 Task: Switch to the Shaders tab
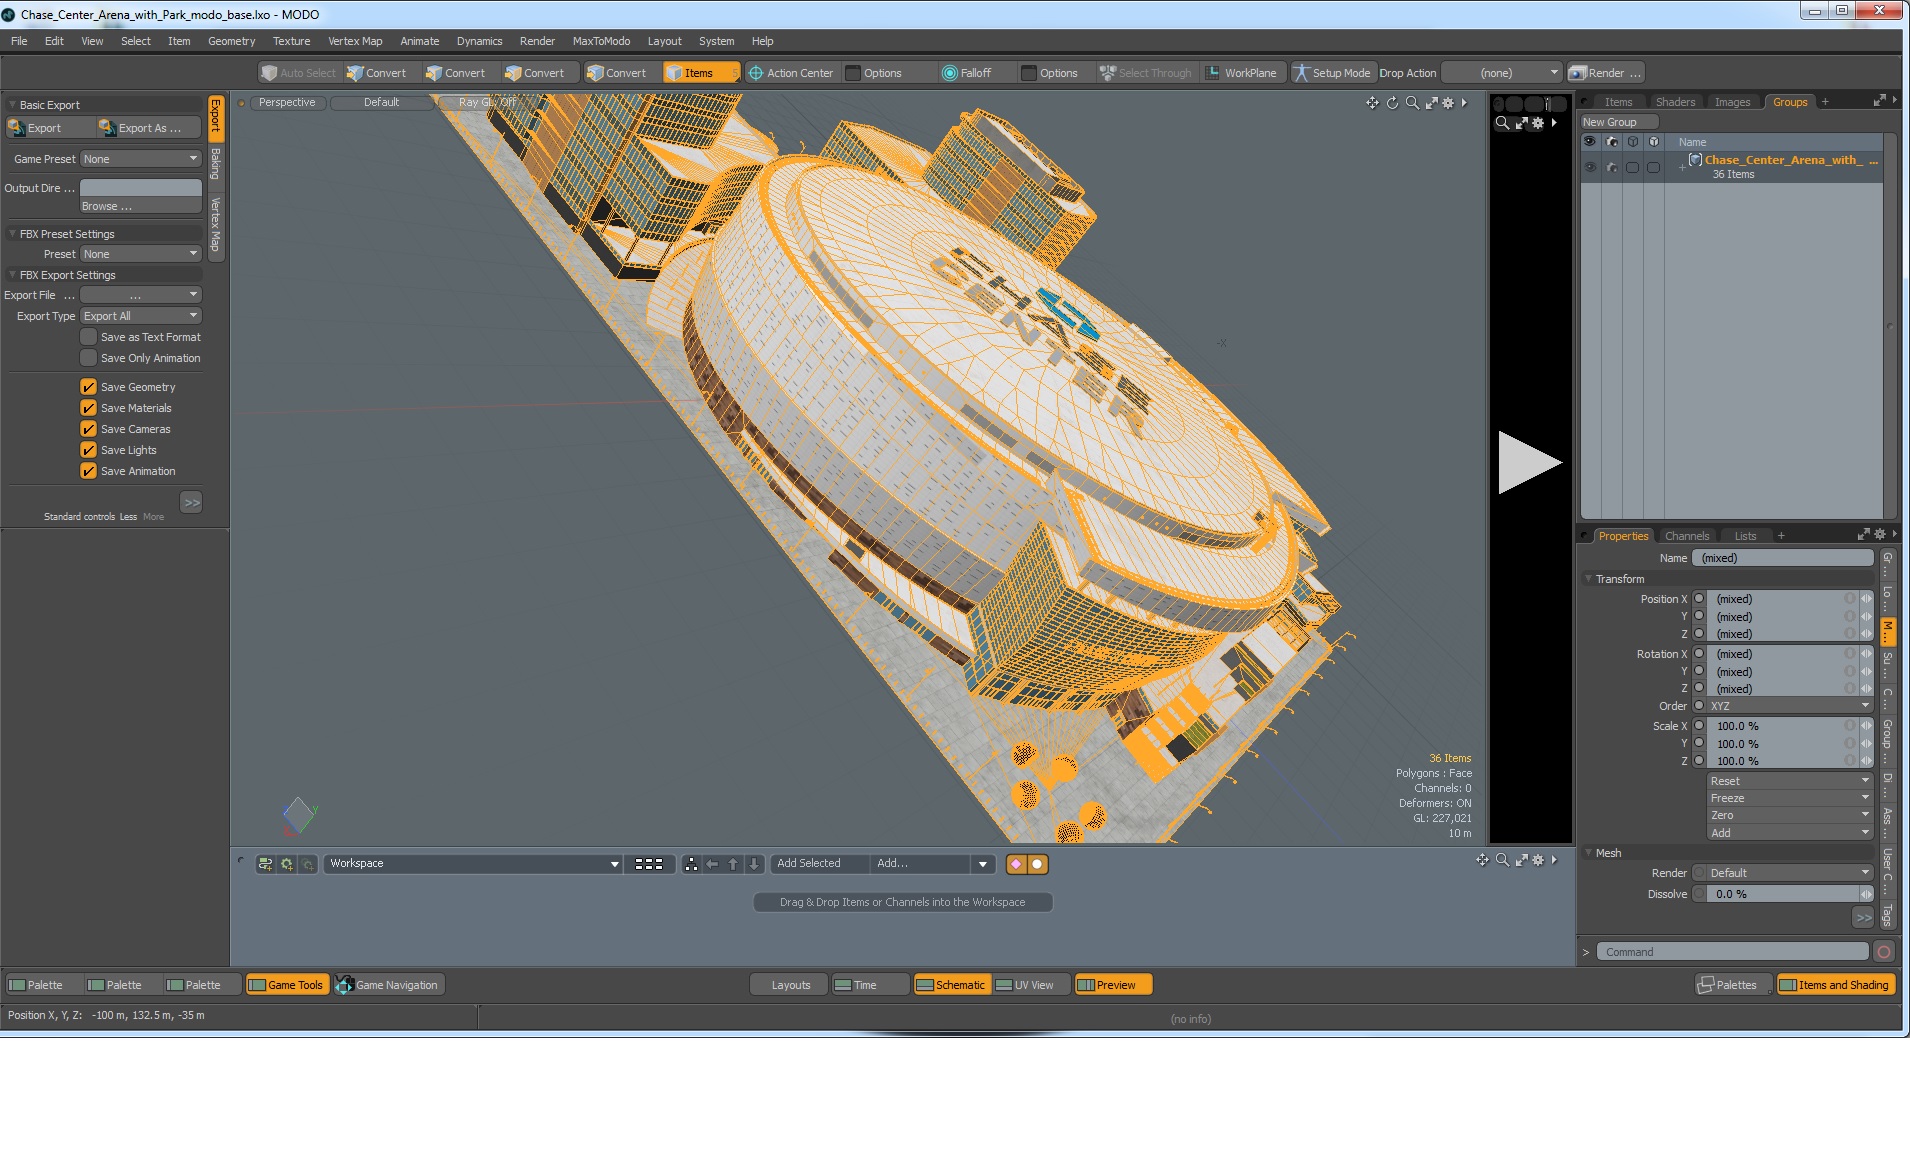coord(1675,102)
